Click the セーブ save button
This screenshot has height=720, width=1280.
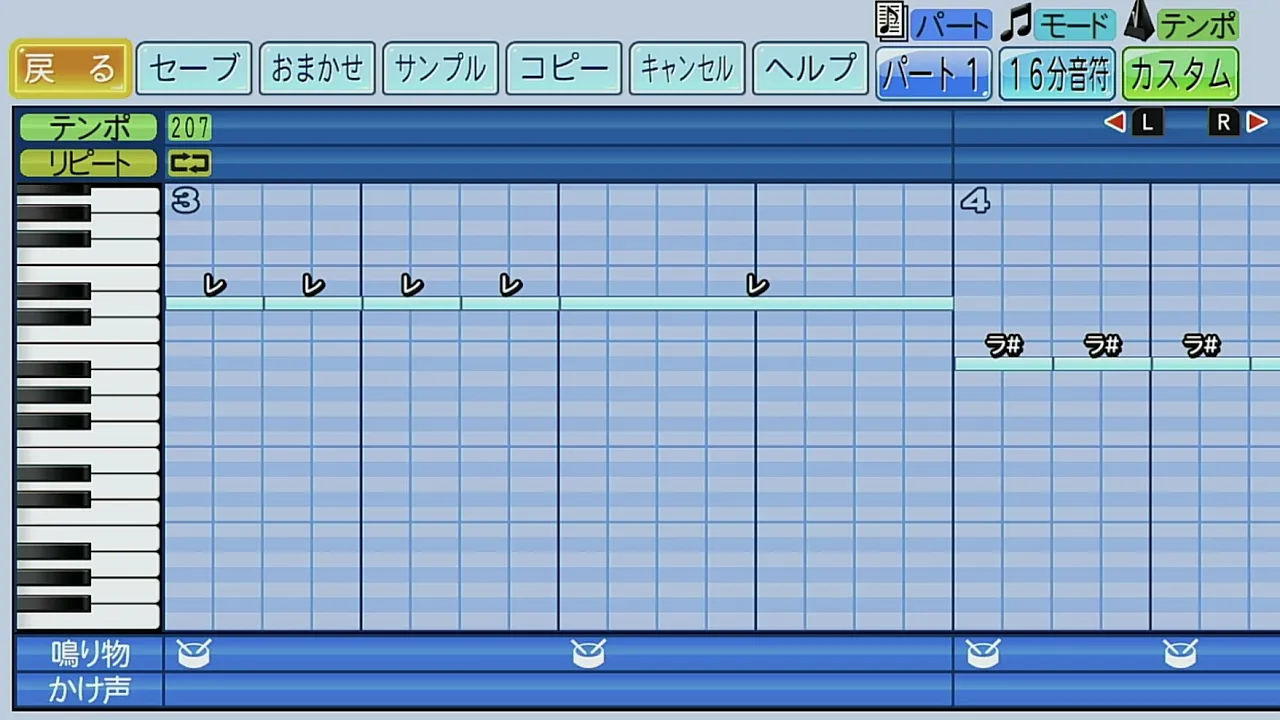(x=194, y=69)
